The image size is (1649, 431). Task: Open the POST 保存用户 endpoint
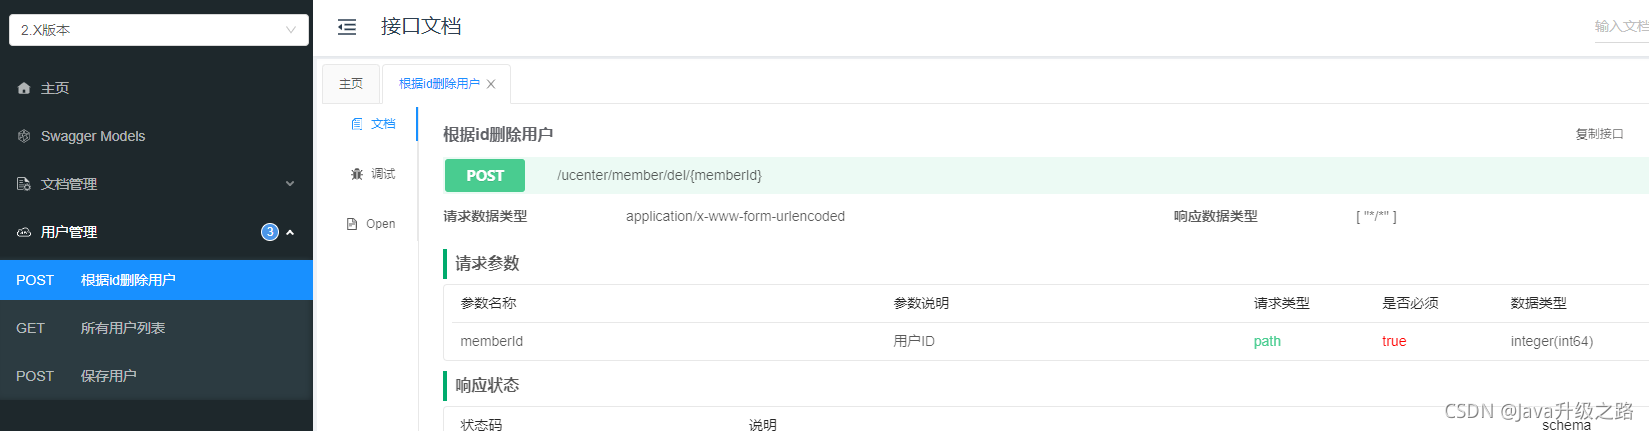pos(156,376)
